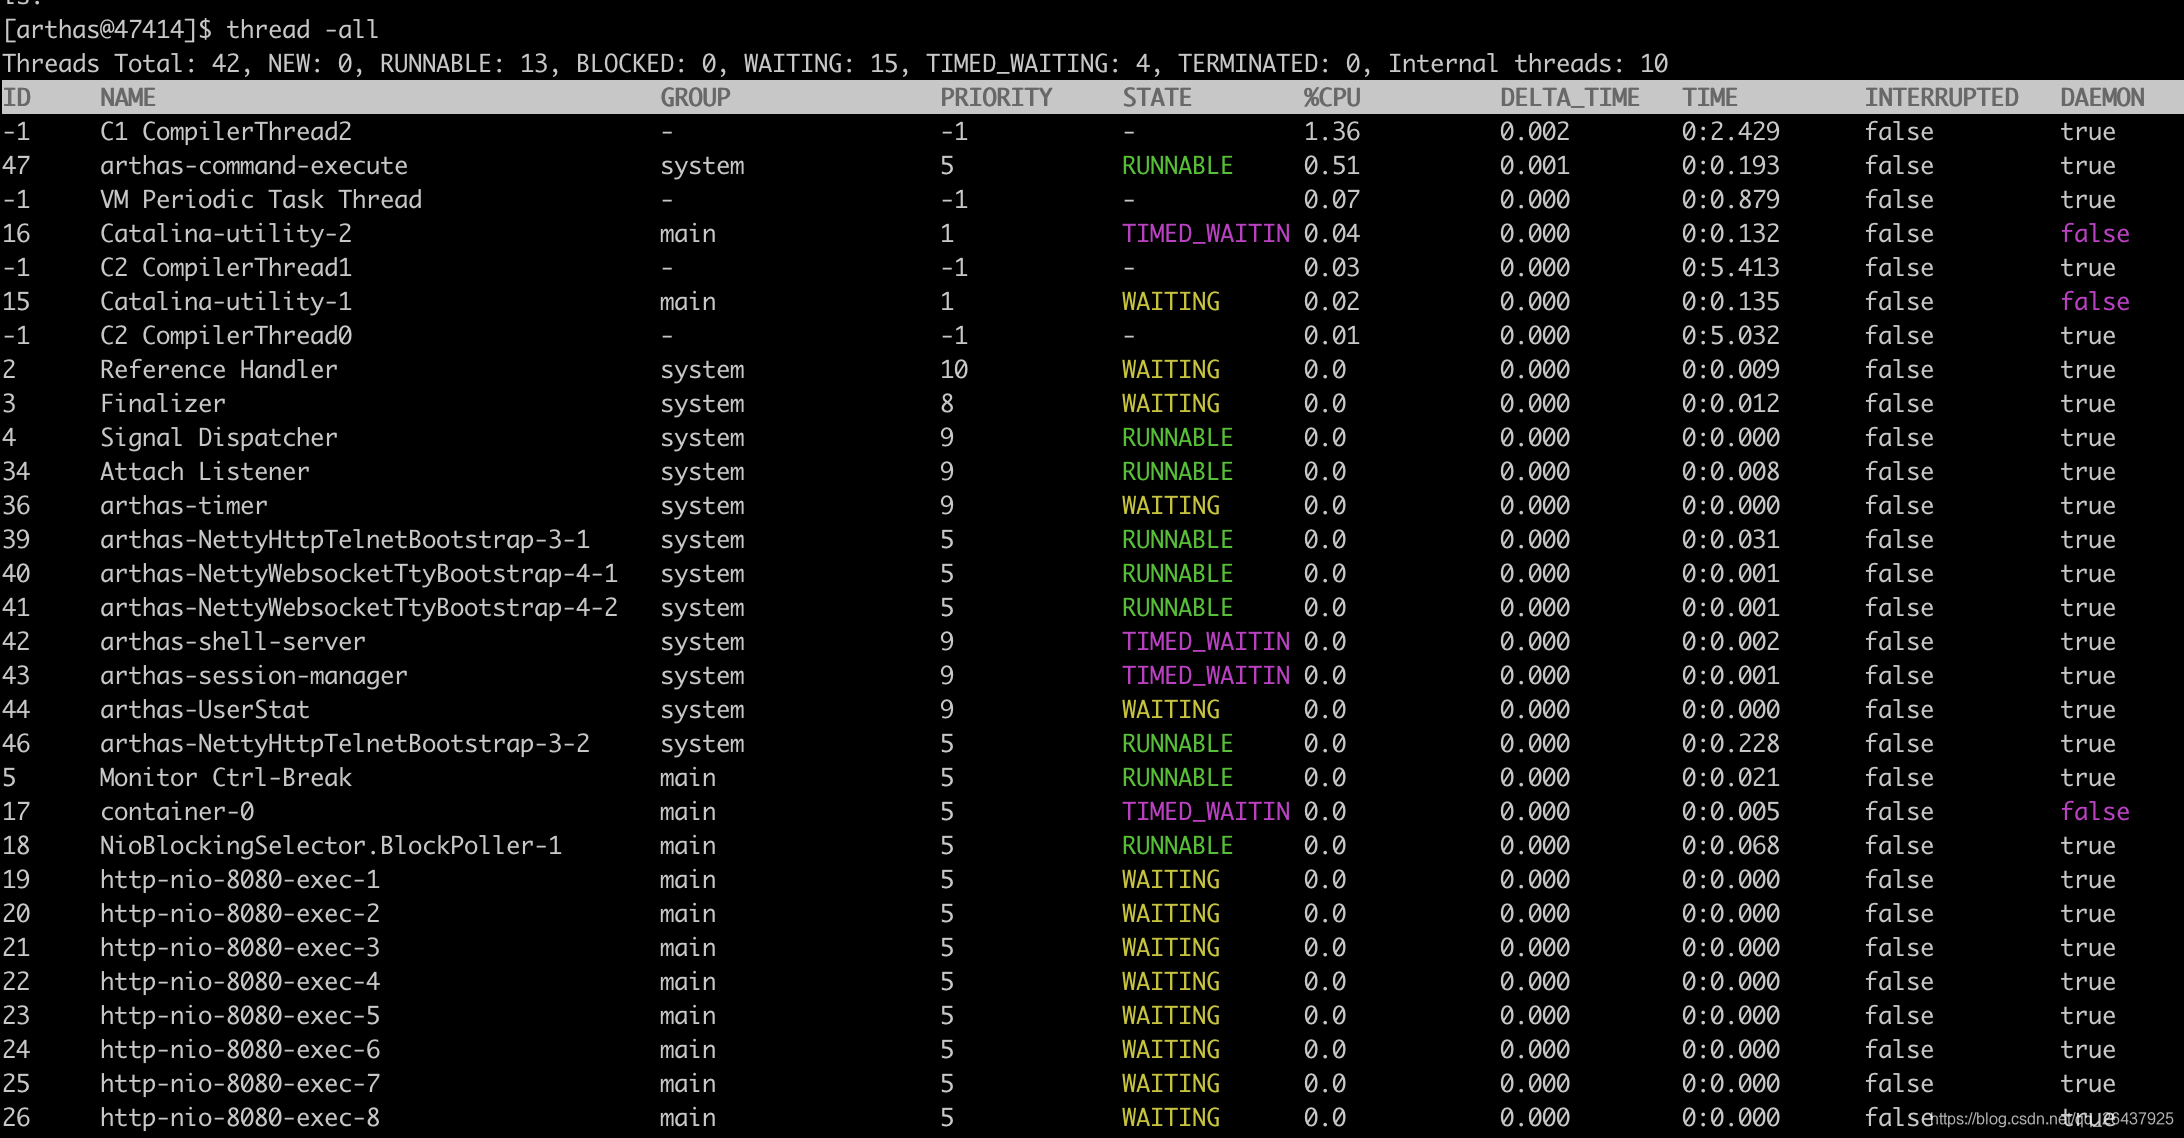Click the DAEMON column header
Viewport: 2184px width, 1138px height.
click(x=2102, y=98)
